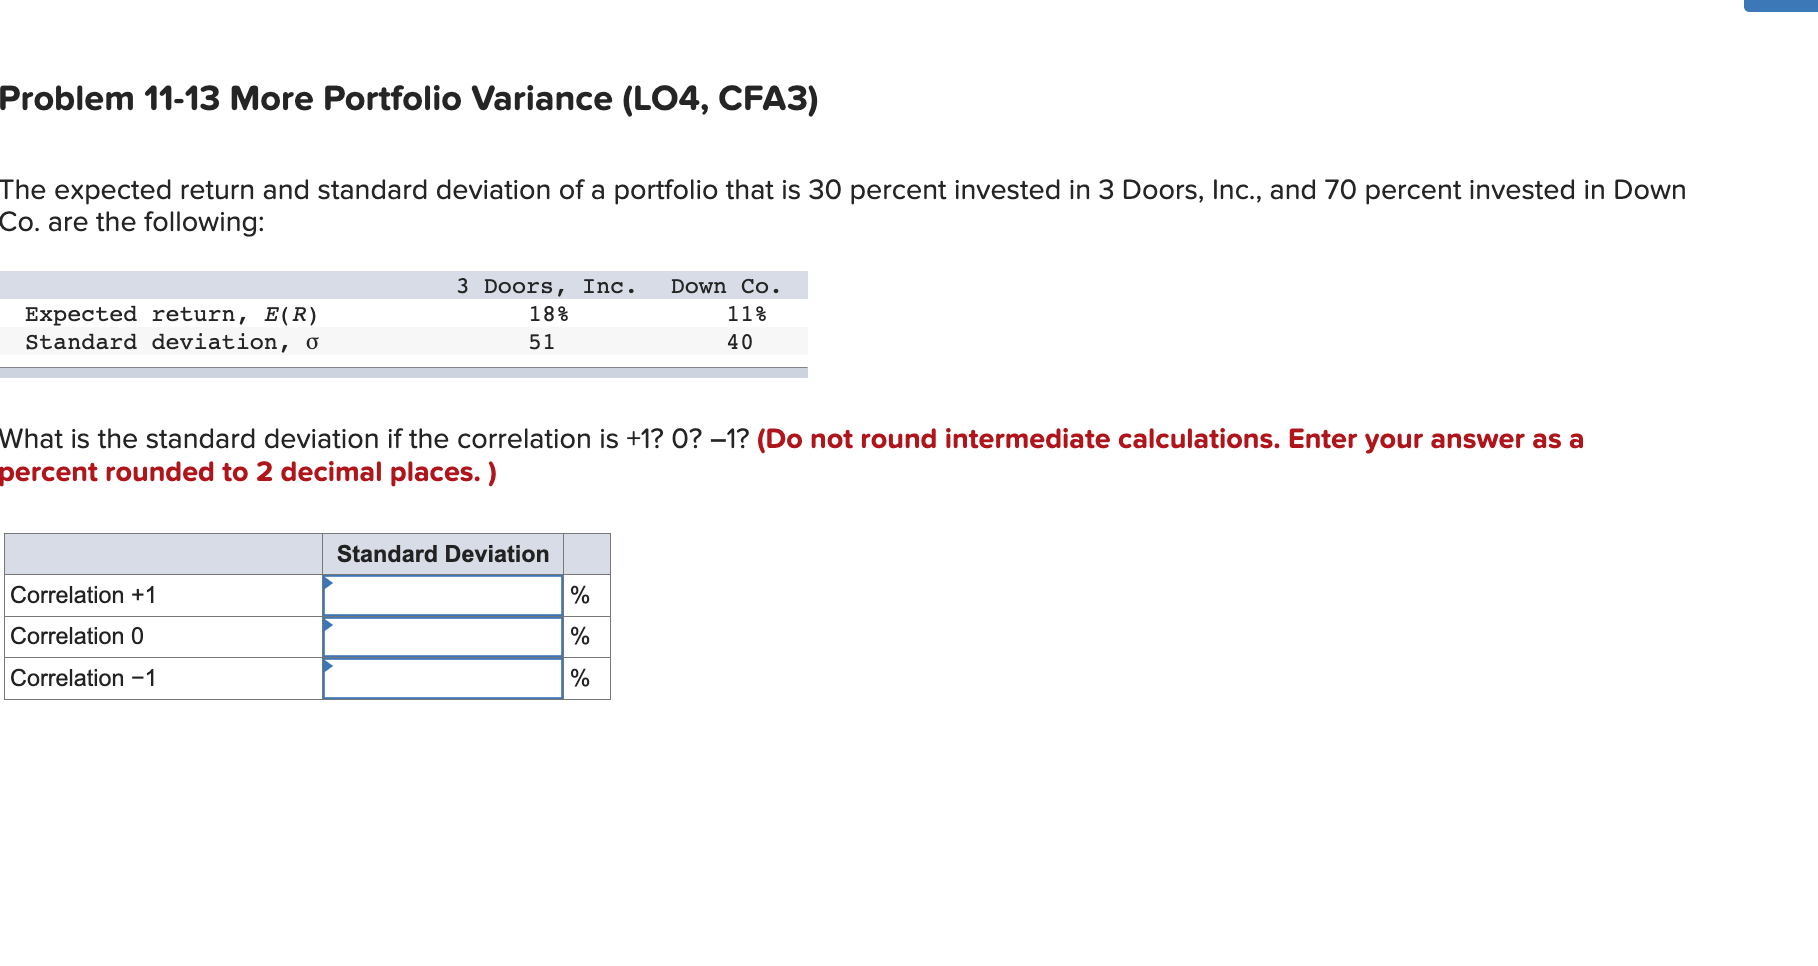Image resolution: width=1818 pixels, height=966 pixels.
Task: Click the Correlation +1 row label
Action: (84, 594)
